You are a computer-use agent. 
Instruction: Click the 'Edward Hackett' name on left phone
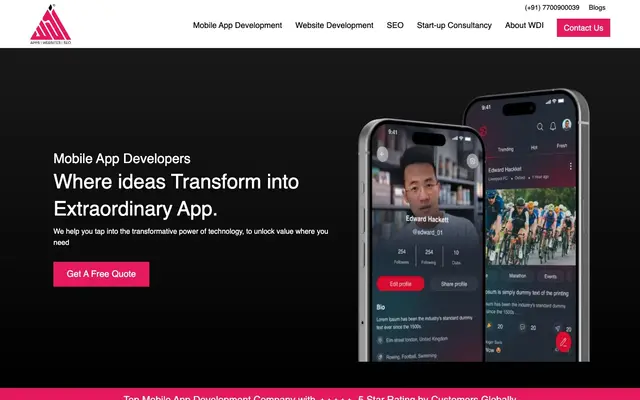point(427,219)
